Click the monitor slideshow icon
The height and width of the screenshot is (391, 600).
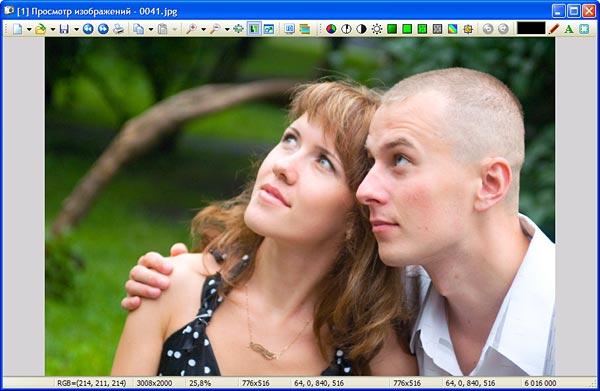coord(290,29)
